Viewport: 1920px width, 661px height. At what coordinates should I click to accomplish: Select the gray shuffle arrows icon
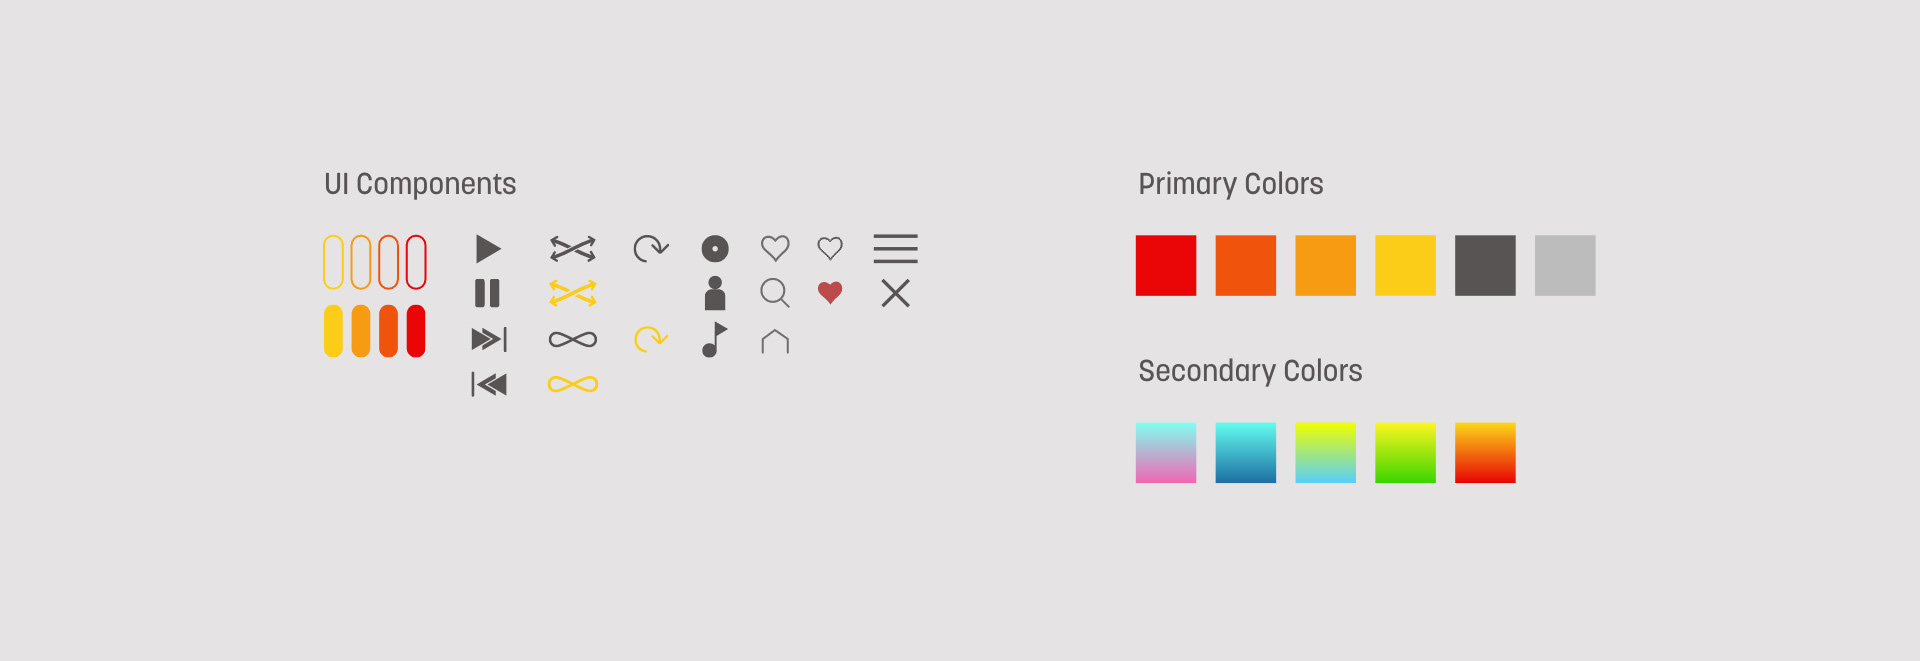[x=573, y=249]
